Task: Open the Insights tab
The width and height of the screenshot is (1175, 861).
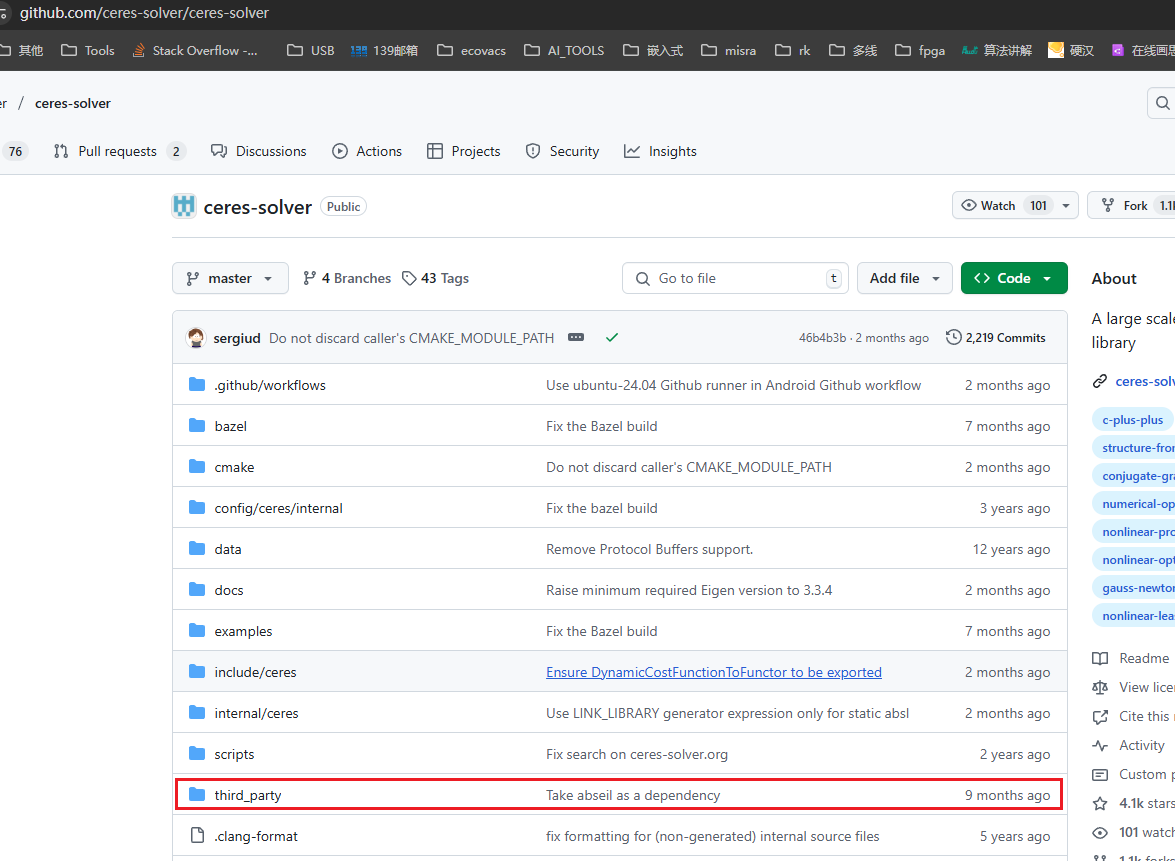Action: click(x=660, y=151)
